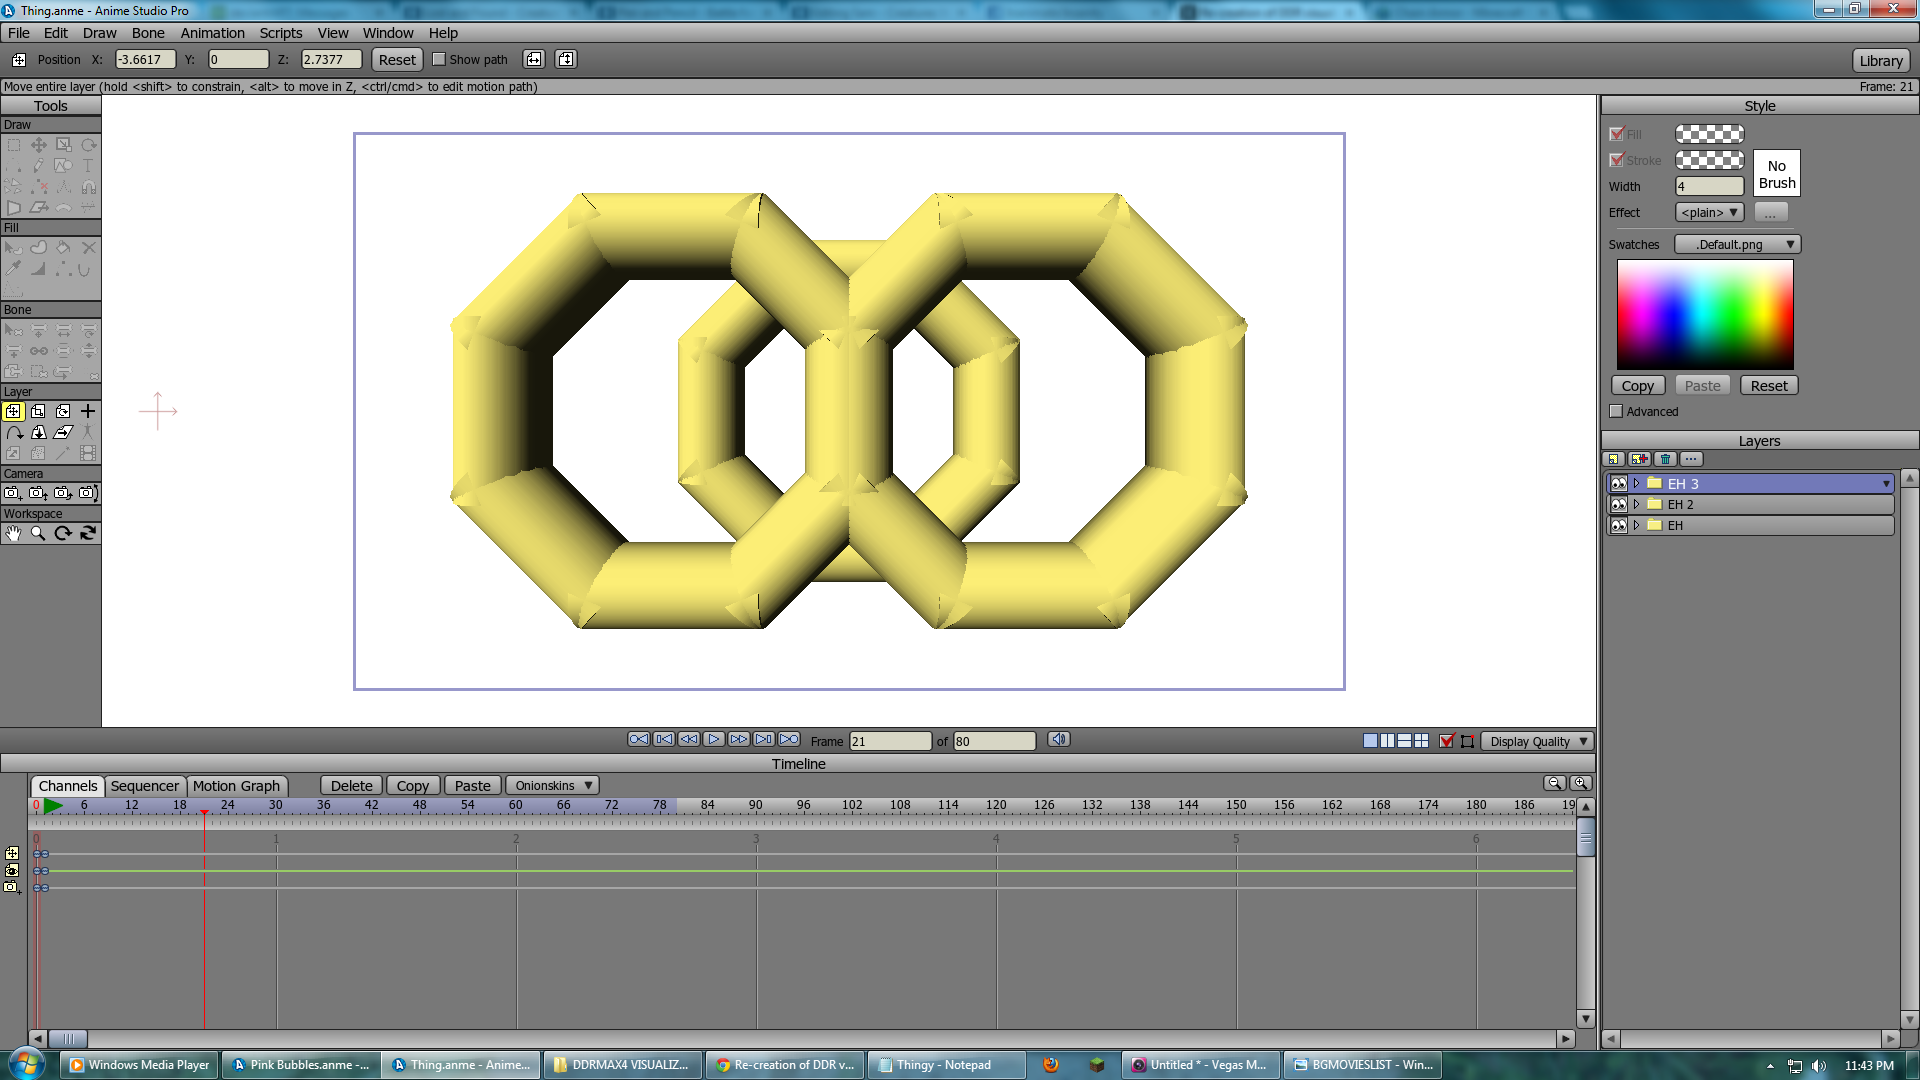1920x1080 pixels.
Task: Click the Duplicate Layer icon
Action: coord(1640,459)
